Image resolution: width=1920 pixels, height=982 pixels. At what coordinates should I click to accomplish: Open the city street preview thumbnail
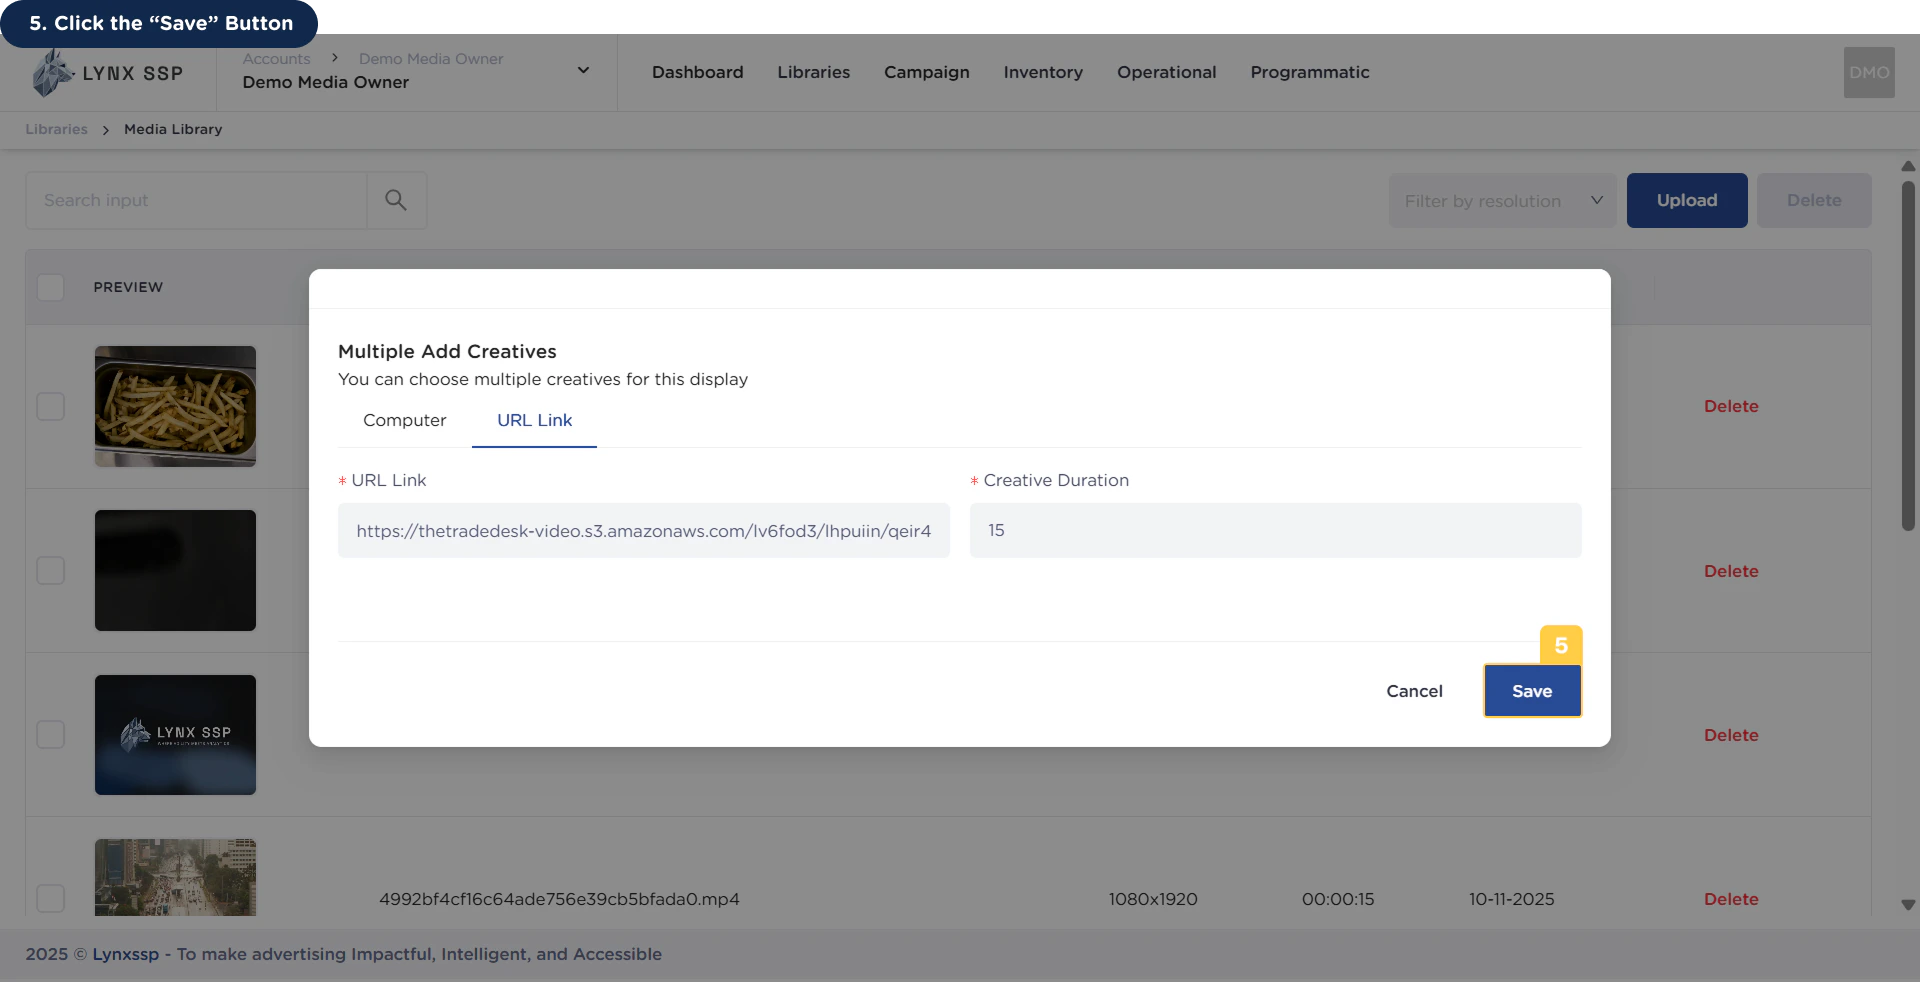(x=175, y=877)
